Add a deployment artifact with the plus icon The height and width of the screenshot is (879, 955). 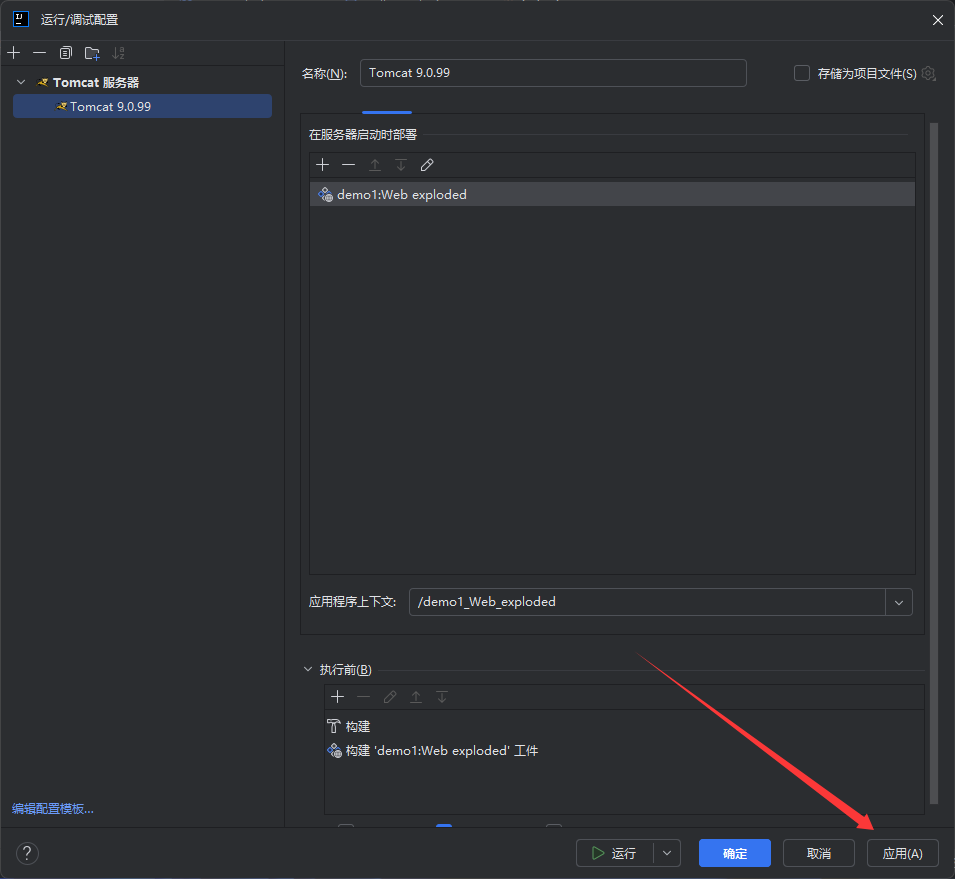(323, 165)
